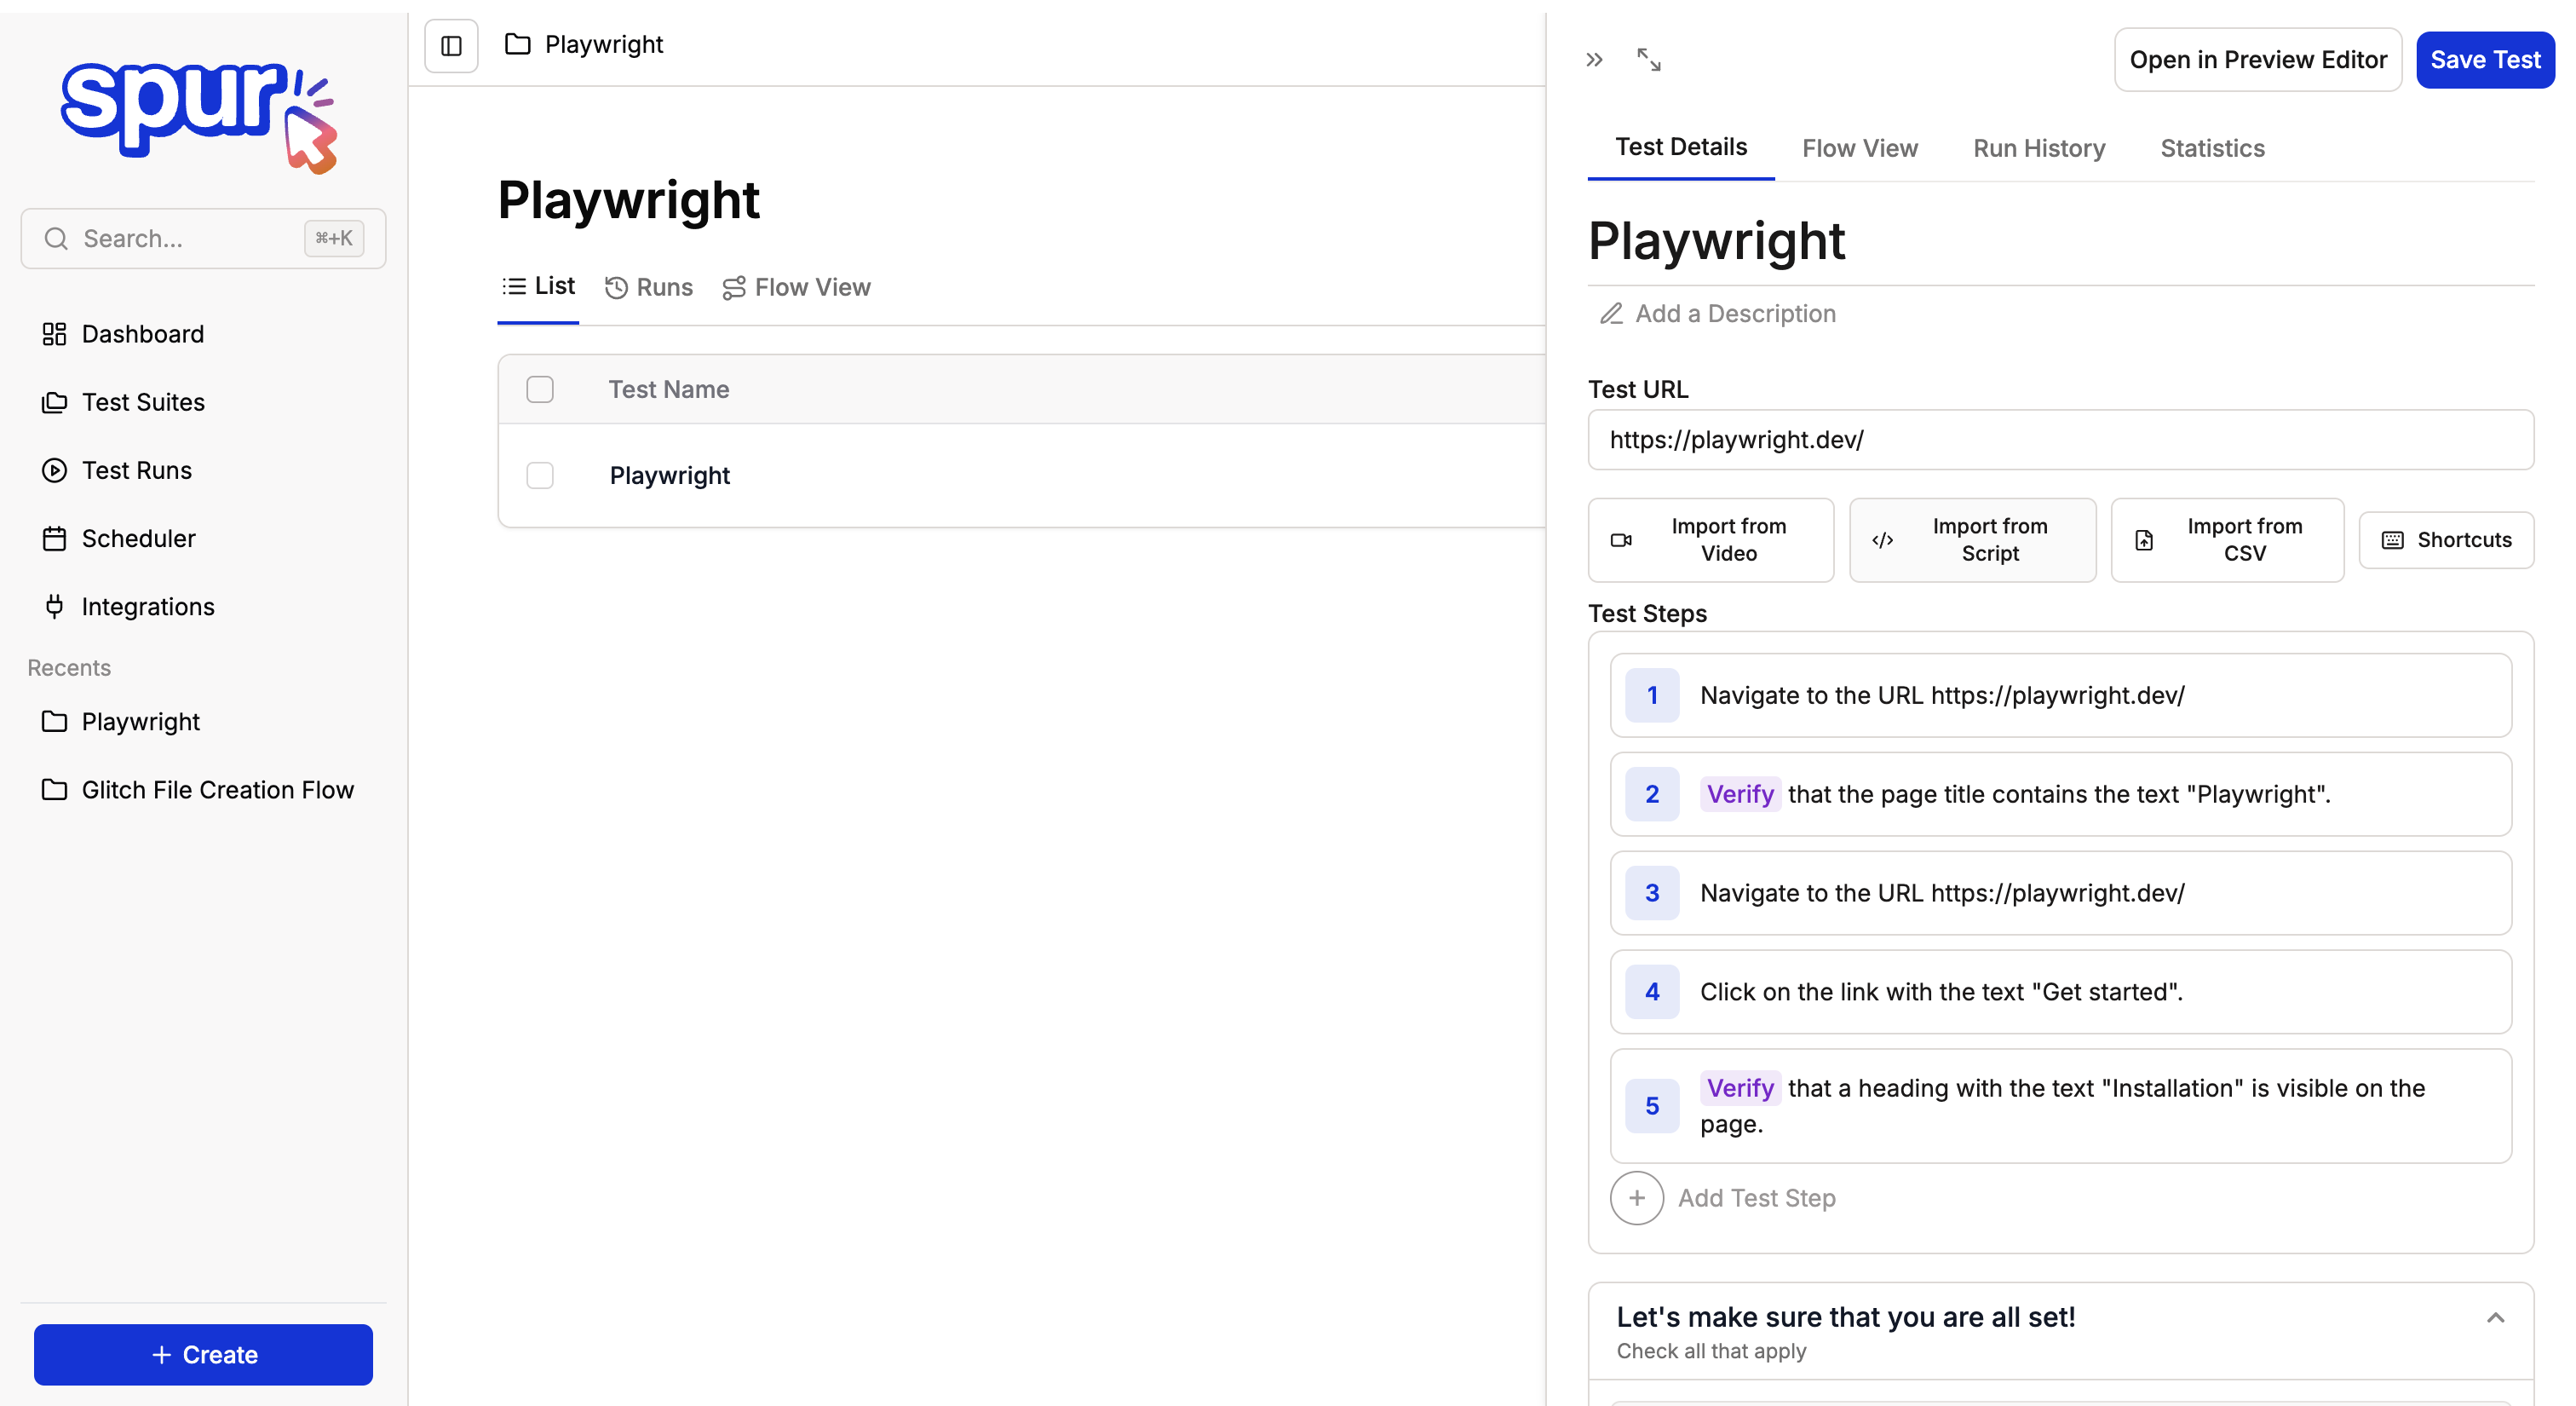The image size is (2576, 1406).
Task: Click the Save Test button
Action: point(2484,60)
